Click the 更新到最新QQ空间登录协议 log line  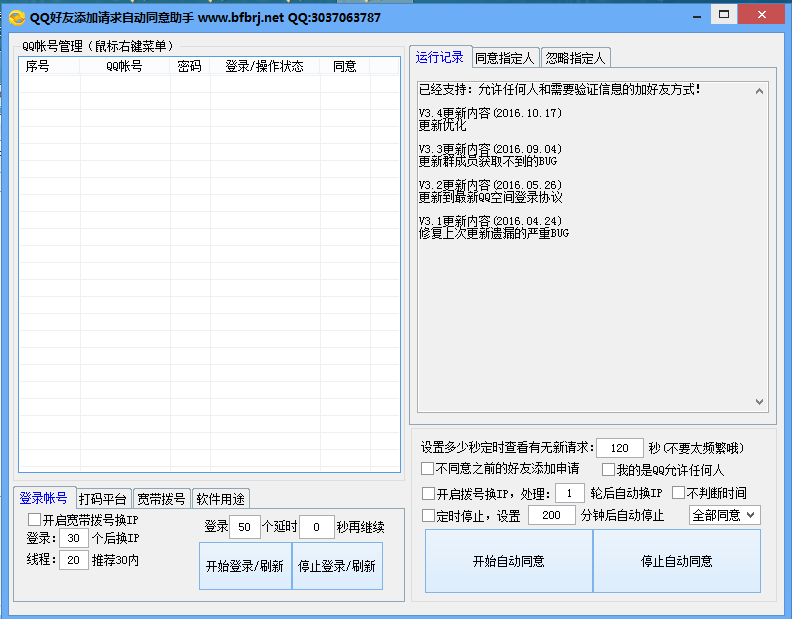[x=490, y=197]
